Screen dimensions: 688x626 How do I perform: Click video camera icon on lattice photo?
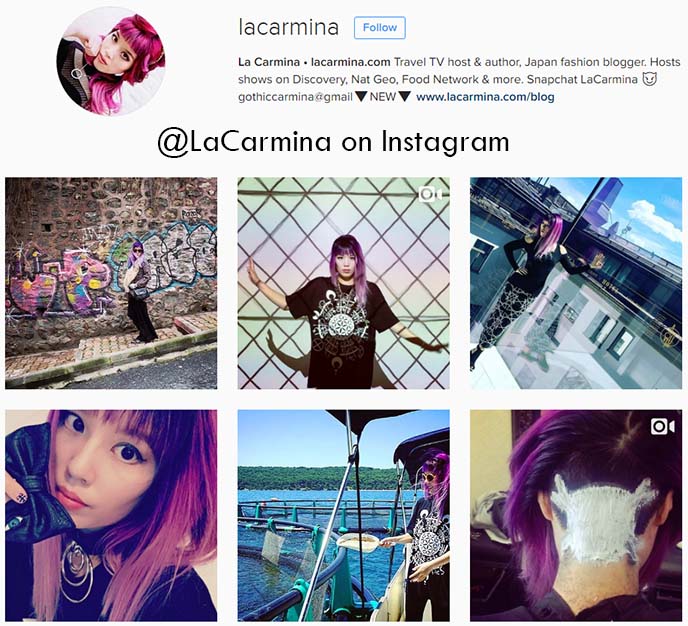(x=430, y=194)
